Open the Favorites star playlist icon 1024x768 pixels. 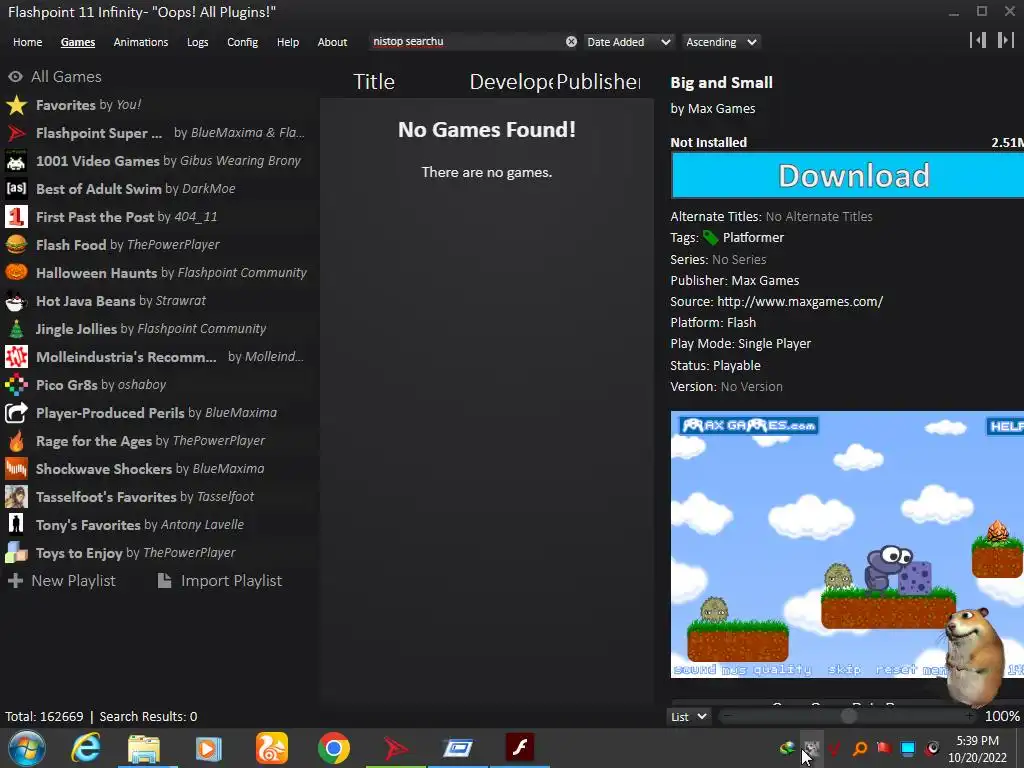tap(16, 105)
